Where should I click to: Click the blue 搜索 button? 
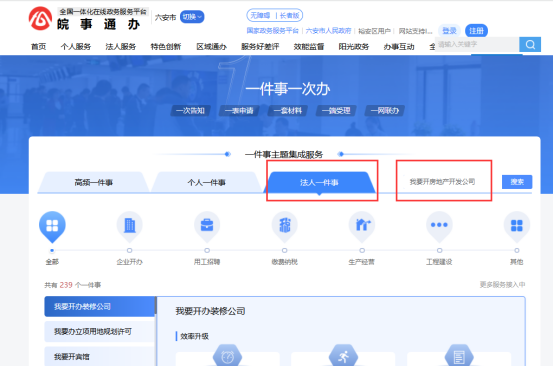tap(517, 182)
